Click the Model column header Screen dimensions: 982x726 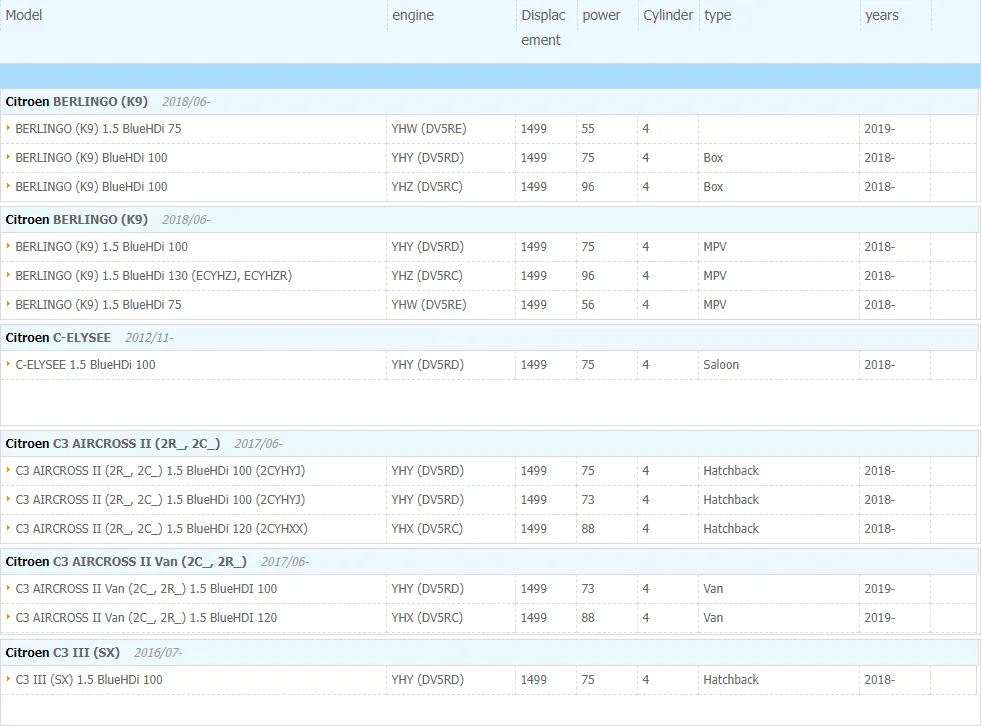tap(24, 15)
